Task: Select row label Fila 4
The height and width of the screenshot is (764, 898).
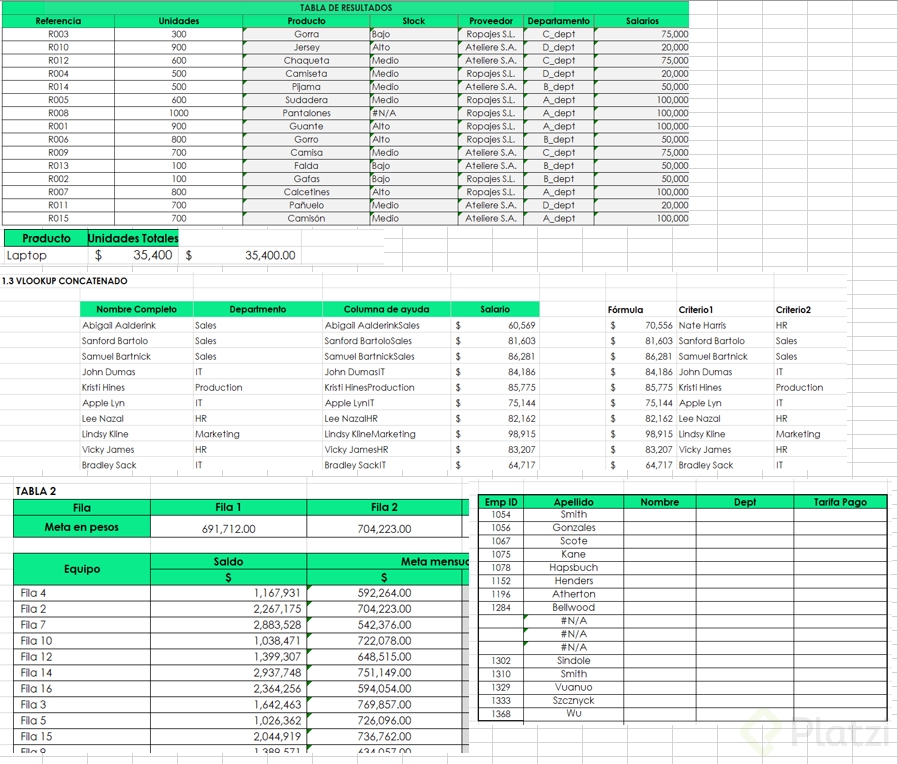Action: coord(82,593)
